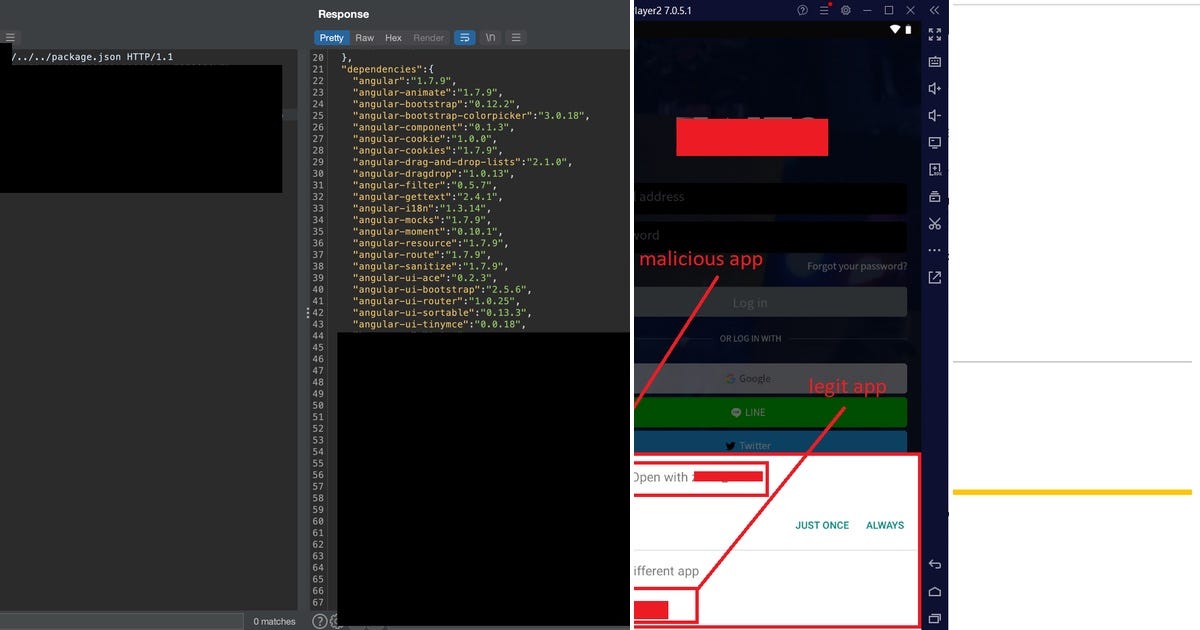The width and height of the screenshot is (1200, 630).
Task: Toggle word wrap in the Response viewer
Action: point(464,37)
